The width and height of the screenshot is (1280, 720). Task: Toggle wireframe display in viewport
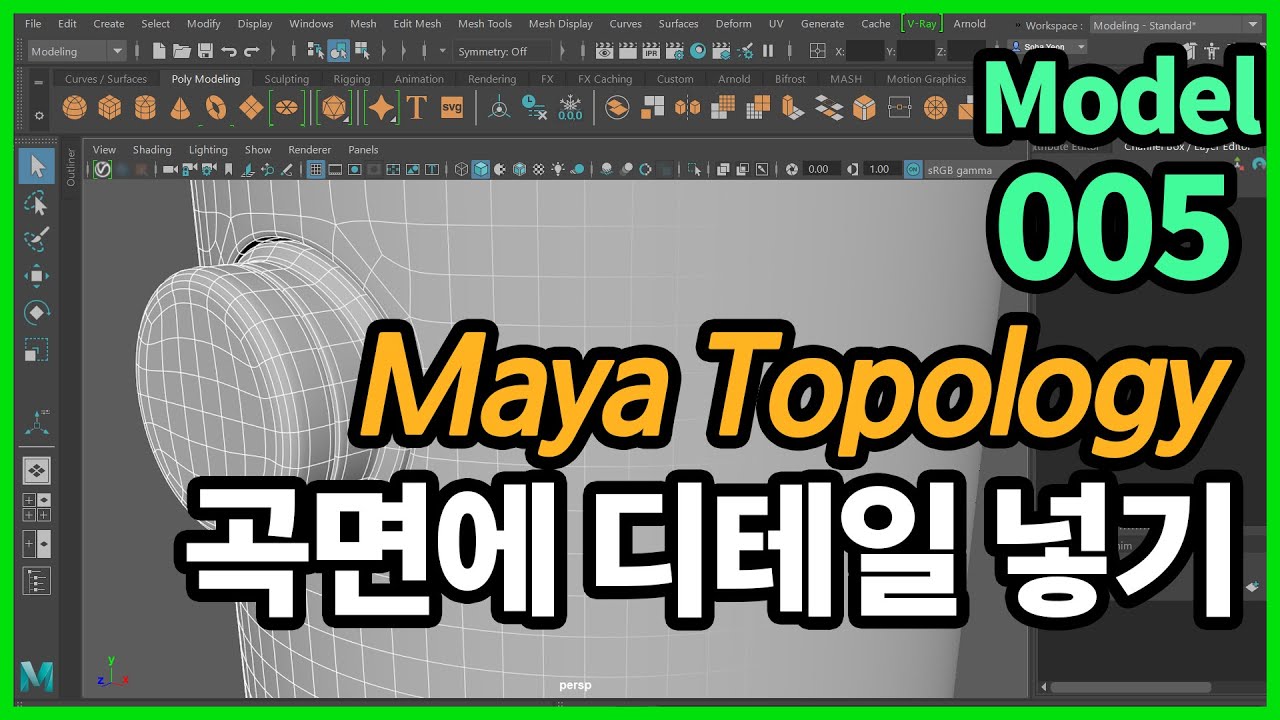(x=462, y=170)
